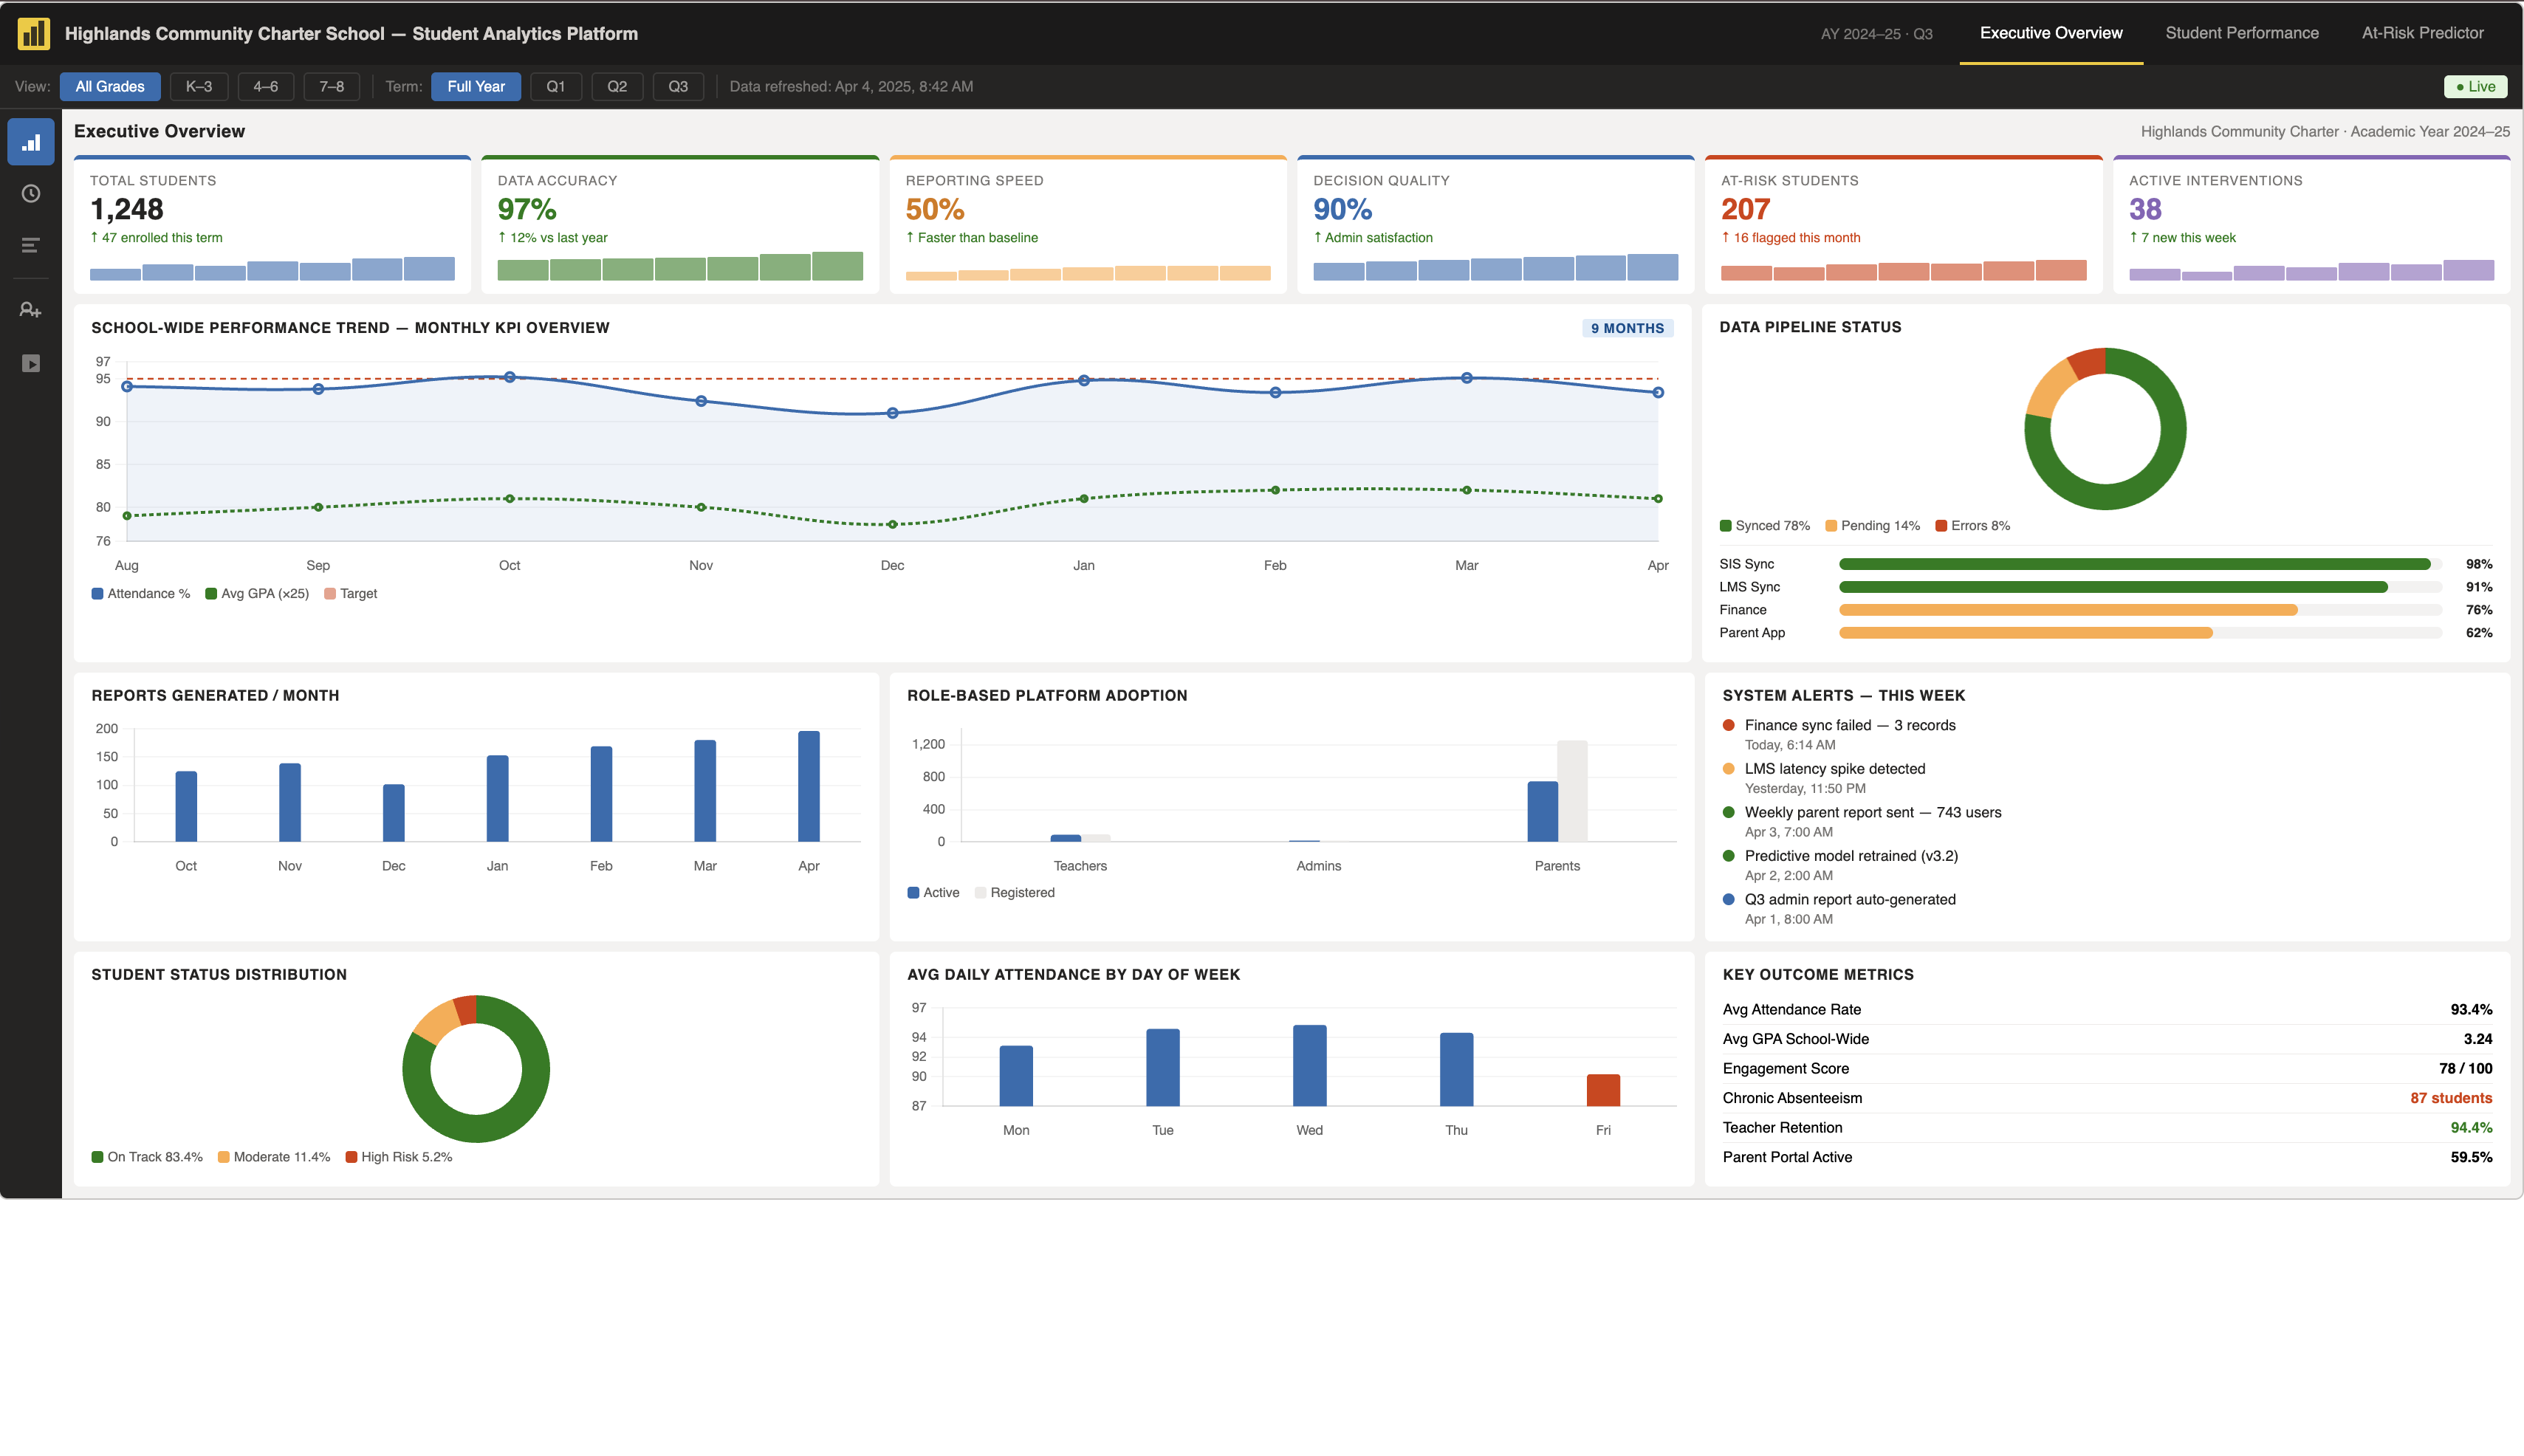Click the green Predictive model retrained alert dot
2524x1456 pixels.
tap(1728, 856)
